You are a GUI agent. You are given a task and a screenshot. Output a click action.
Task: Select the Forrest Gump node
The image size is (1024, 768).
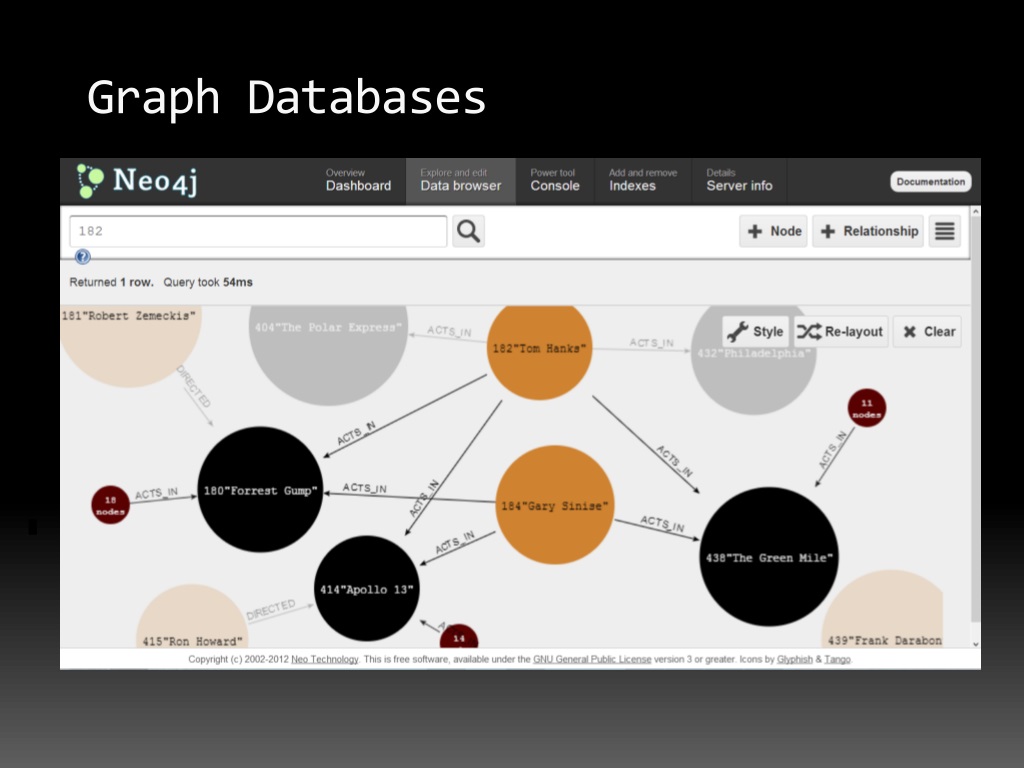260,490
